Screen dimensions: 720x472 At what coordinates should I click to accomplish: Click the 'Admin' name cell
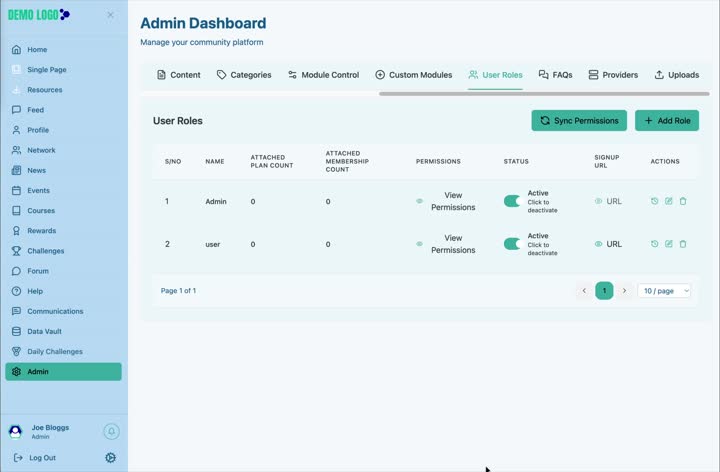216,202
